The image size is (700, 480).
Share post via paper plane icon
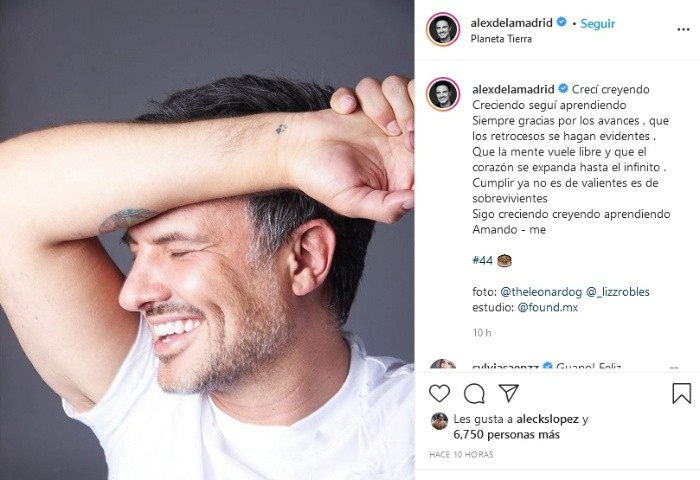[508, 393]
